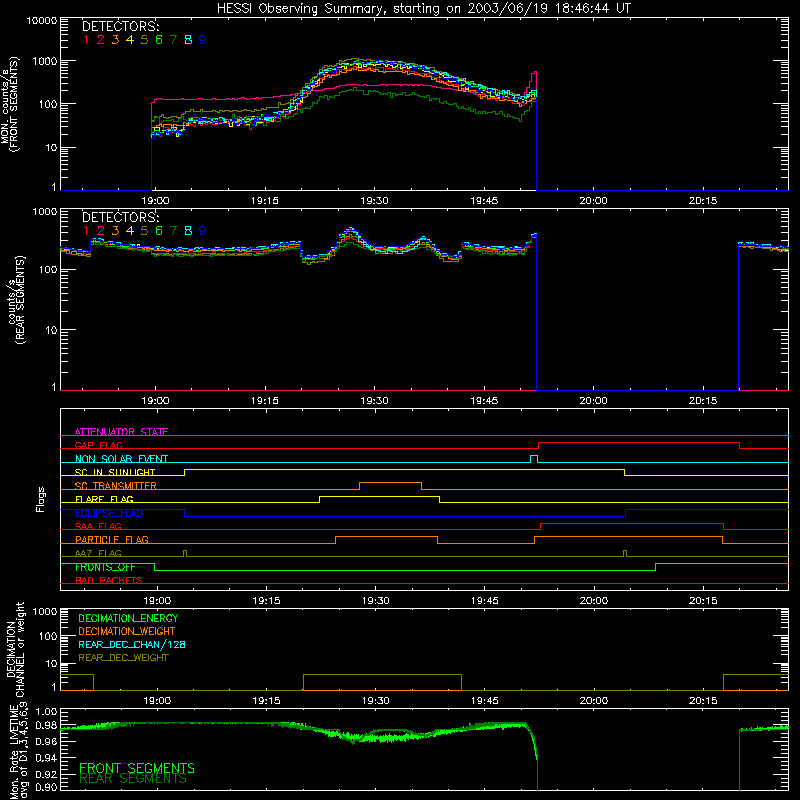Click the 'SAA_FLAG' label
This screenshot has width=800, height=800.
click(98, 526)
